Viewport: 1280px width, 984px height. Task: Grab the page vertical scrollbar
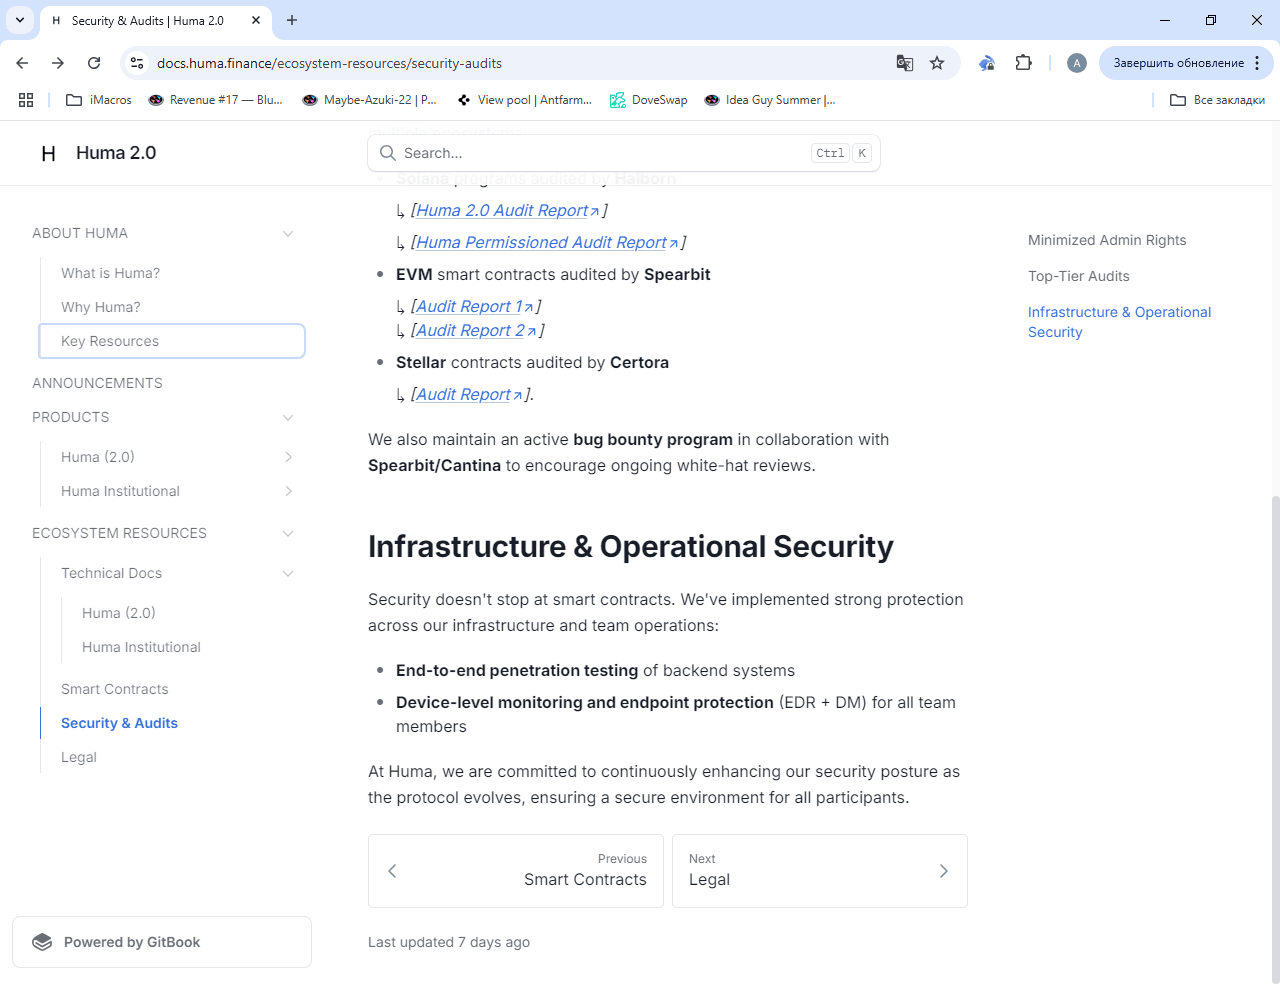click(1274, 740)
